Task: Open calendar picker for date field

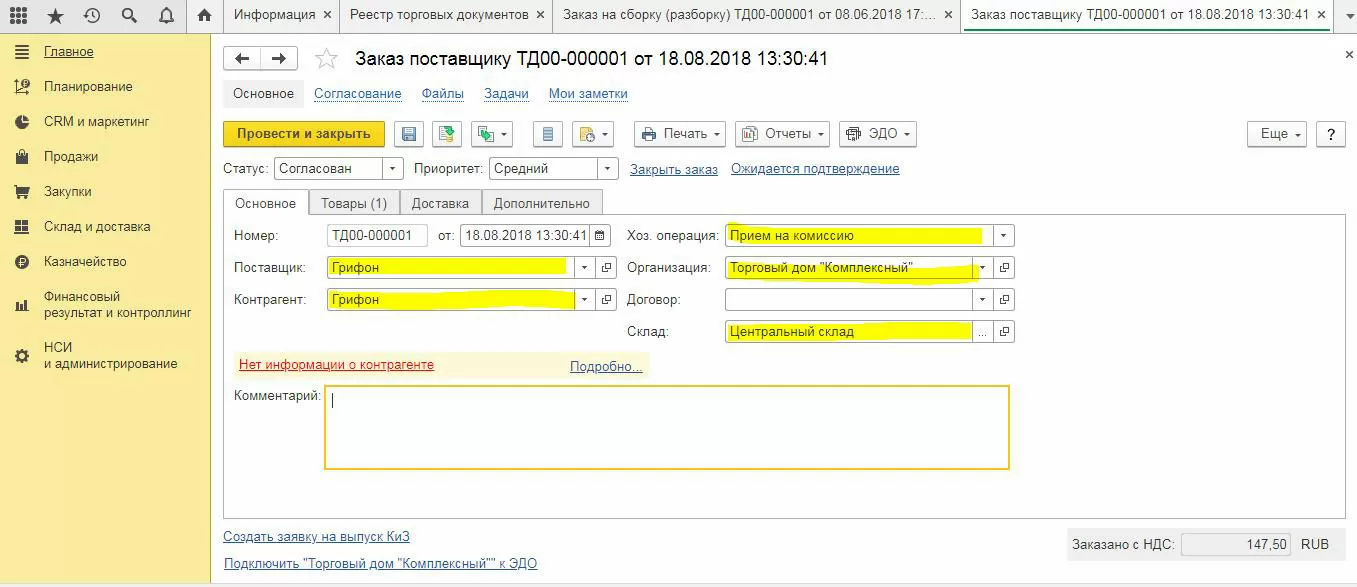Action: tap(600, 236)
